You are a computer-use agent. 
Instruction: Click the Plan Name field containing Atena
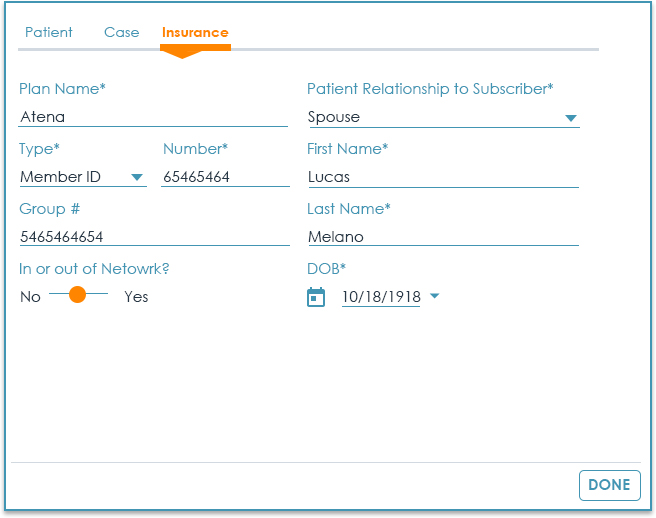pyautogui.click(x=153, y=117)
